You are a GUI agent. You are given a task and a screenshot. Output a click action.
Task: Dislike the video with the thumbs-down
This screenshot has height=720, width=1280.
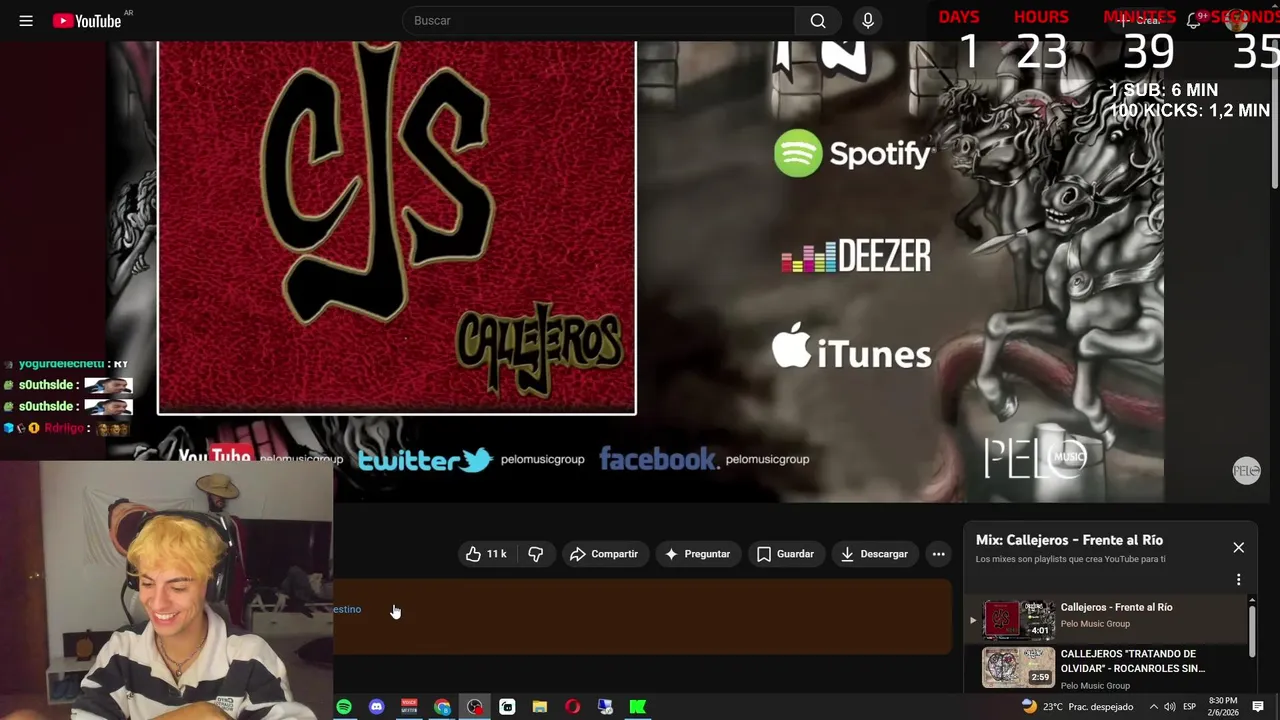(x=536, y=554)
